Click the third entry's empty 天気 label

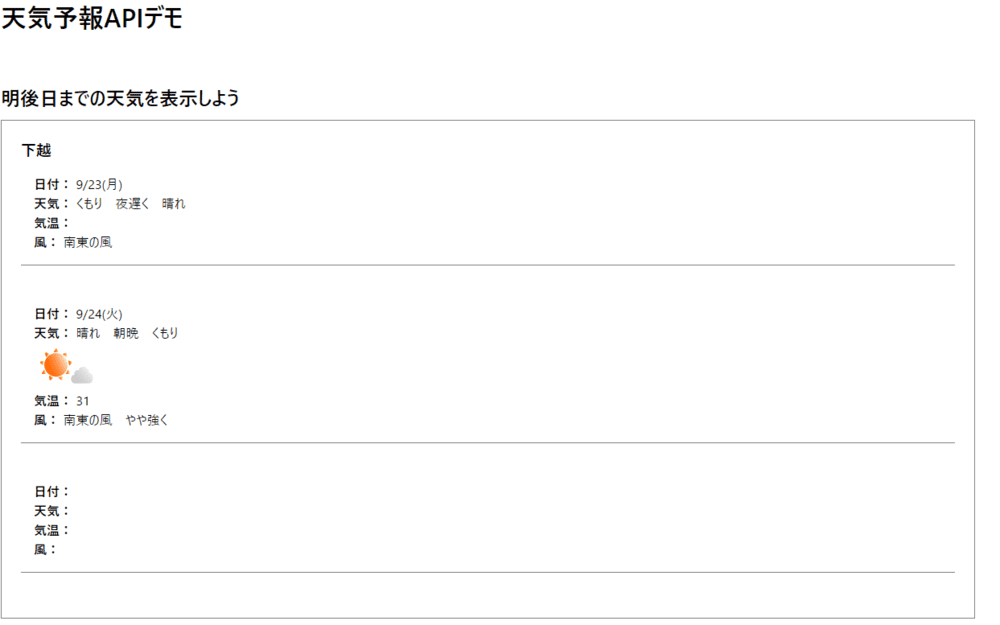tap(51, 510)
